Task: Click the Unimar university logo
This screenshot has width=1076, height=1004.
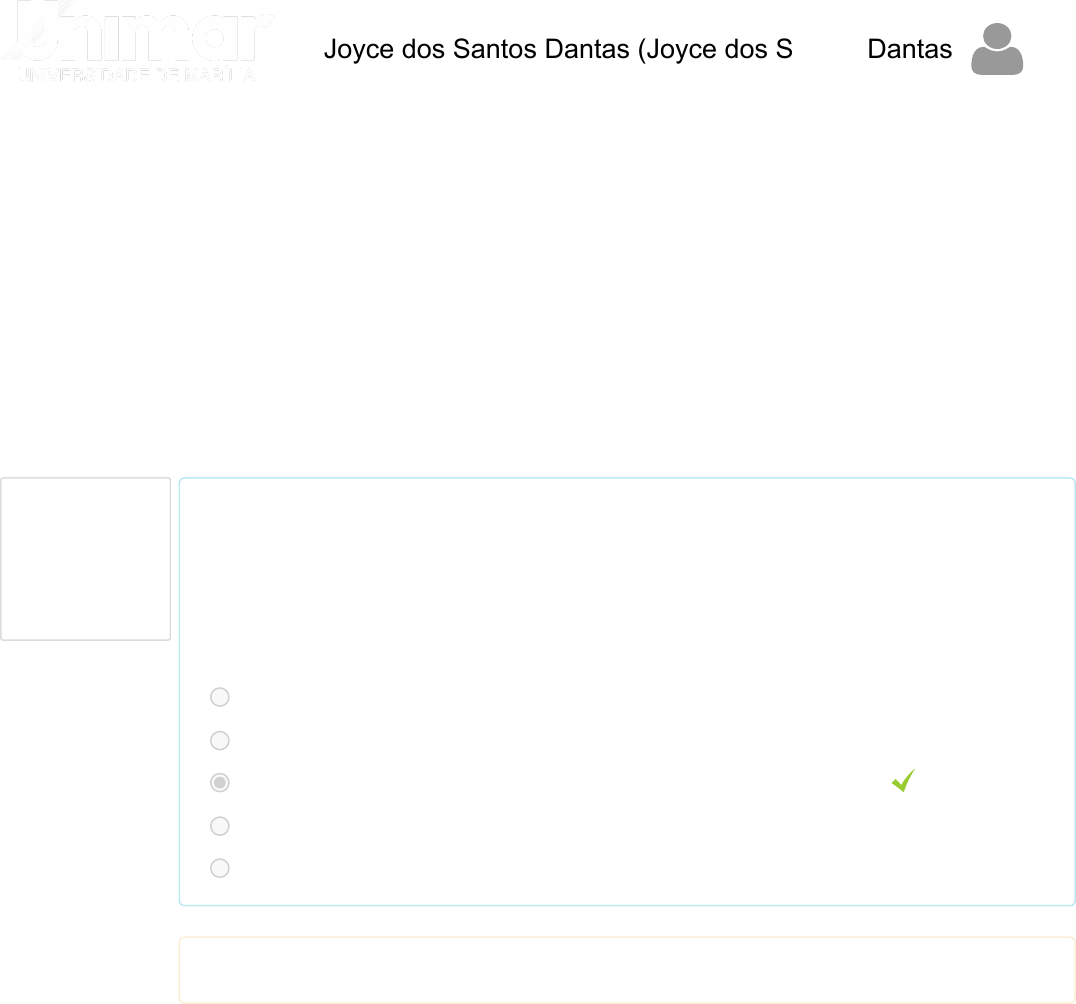Action: pyautogui.click(x=137, y=41)
